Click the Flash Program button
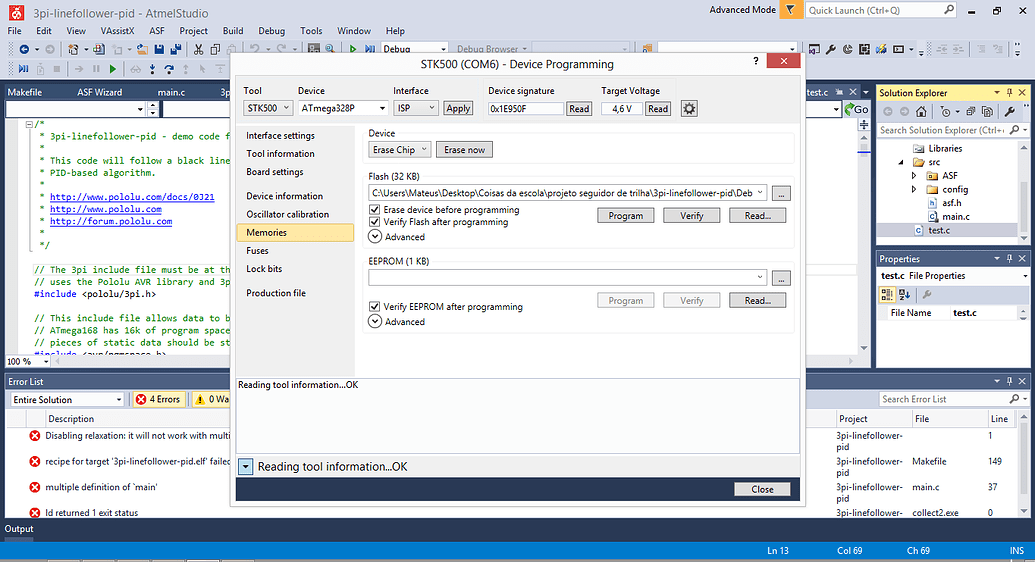The width and height of the screenshot is (1035, 562). (x=625, y=215)
